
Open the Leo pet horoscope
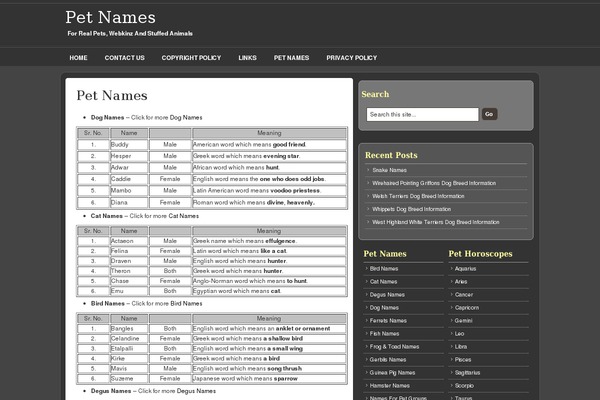(x=459, y=334)
